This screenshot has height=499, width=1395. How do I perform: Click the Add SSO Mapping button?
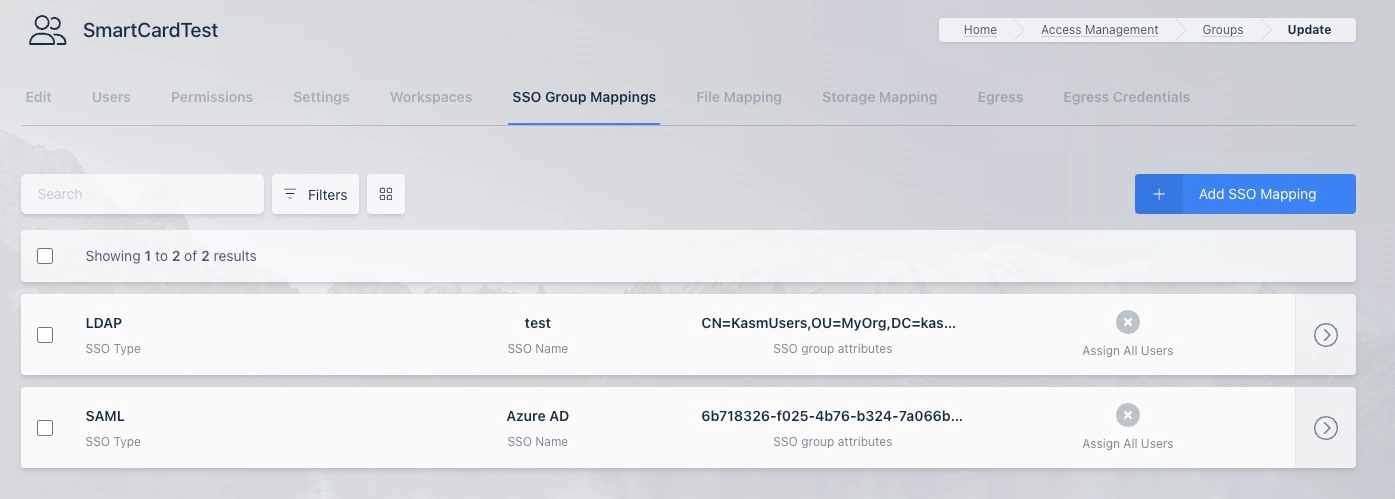[x=1257, y=194]
